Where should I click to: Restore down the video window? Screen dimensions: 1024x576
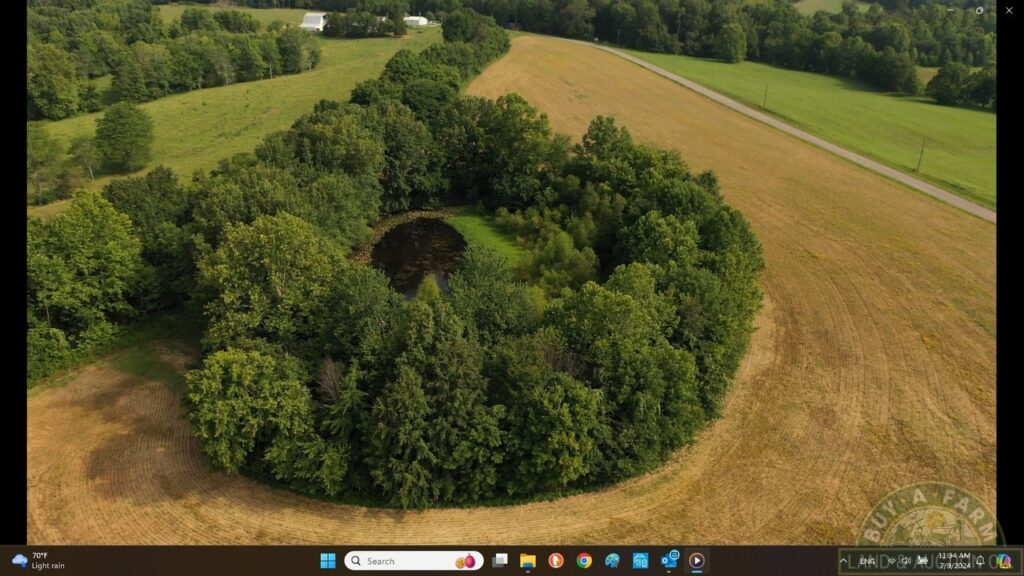click(x=979, y=10)
